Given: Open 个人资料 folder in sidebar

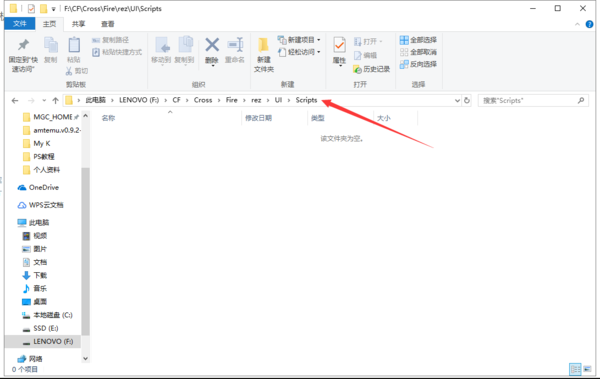Looking at the screenshot, I should coord(41,170).
